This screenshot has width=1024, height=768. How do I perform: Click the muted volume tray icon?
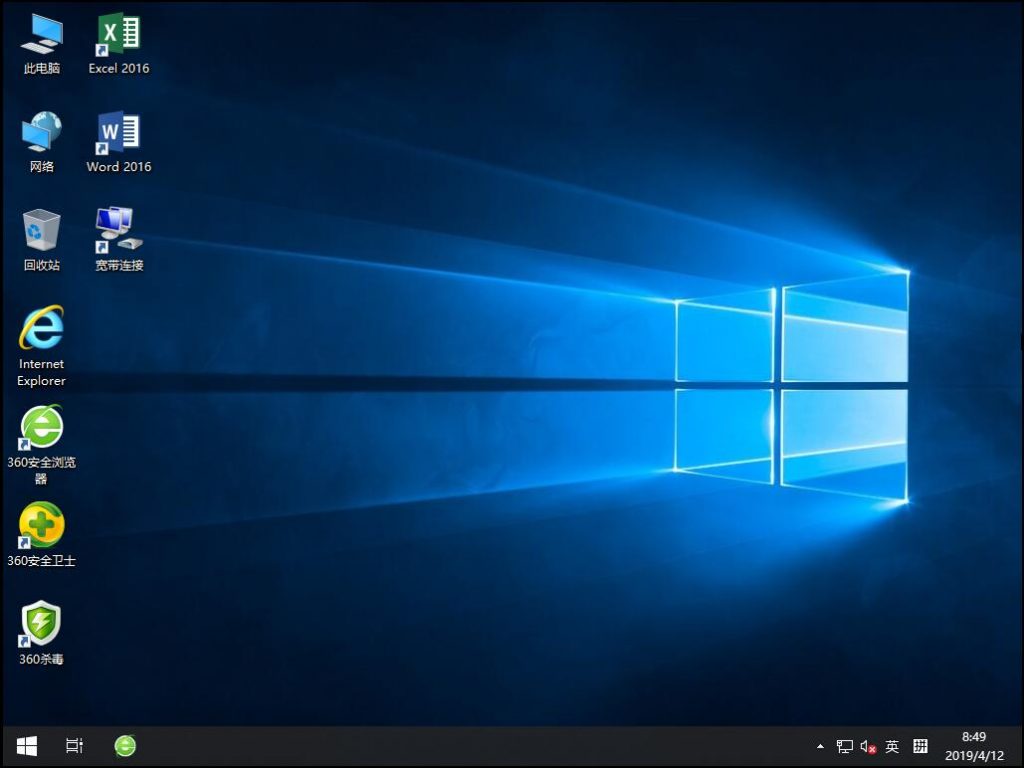coord(868,746)
